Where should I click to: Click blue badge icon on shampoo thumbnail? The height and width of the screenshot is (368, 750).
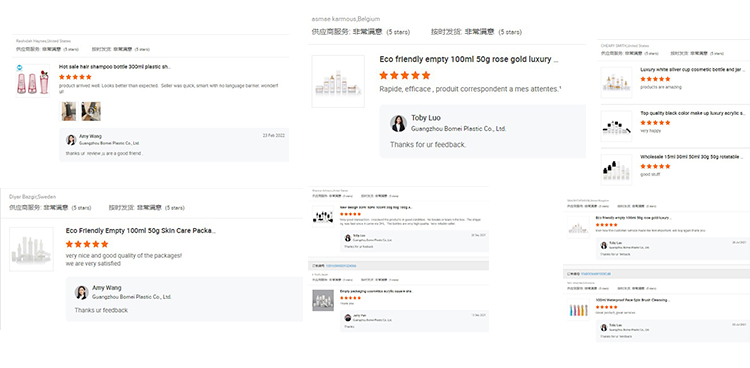20,67
